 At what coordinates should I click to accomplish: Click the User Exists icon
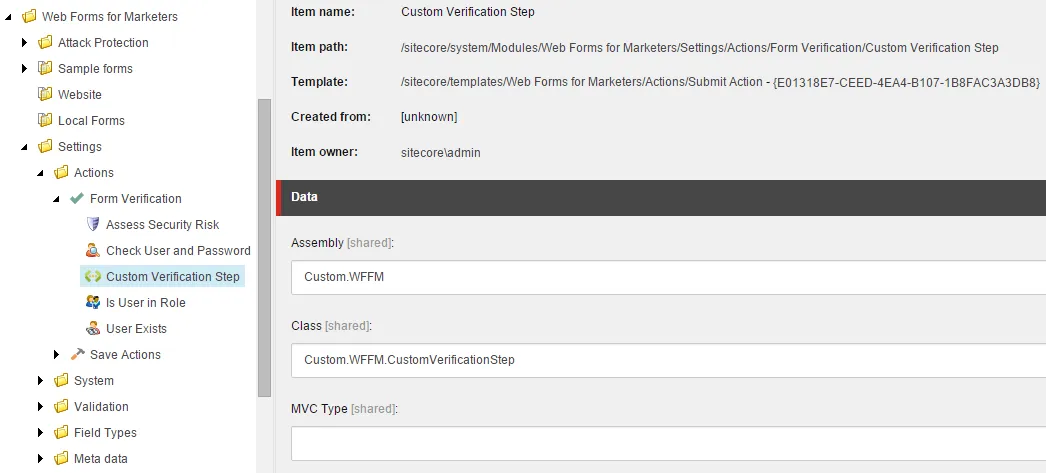point(93,329)
